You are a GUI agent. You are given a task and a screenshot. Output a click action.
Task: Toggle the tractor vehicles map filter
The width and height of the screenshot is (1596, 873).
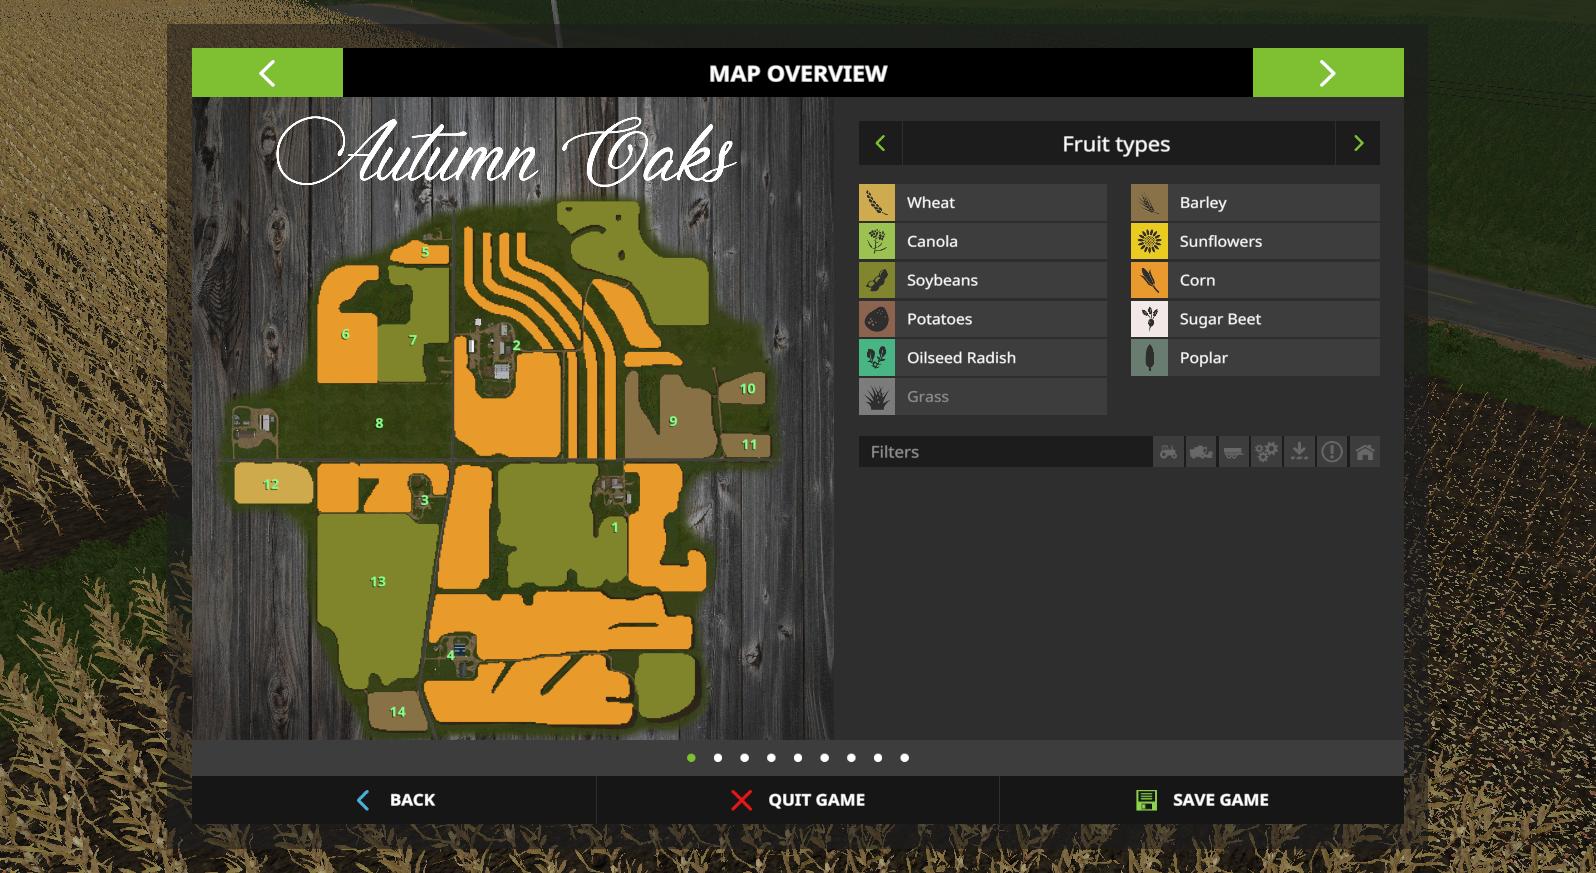coord(1168,452)
